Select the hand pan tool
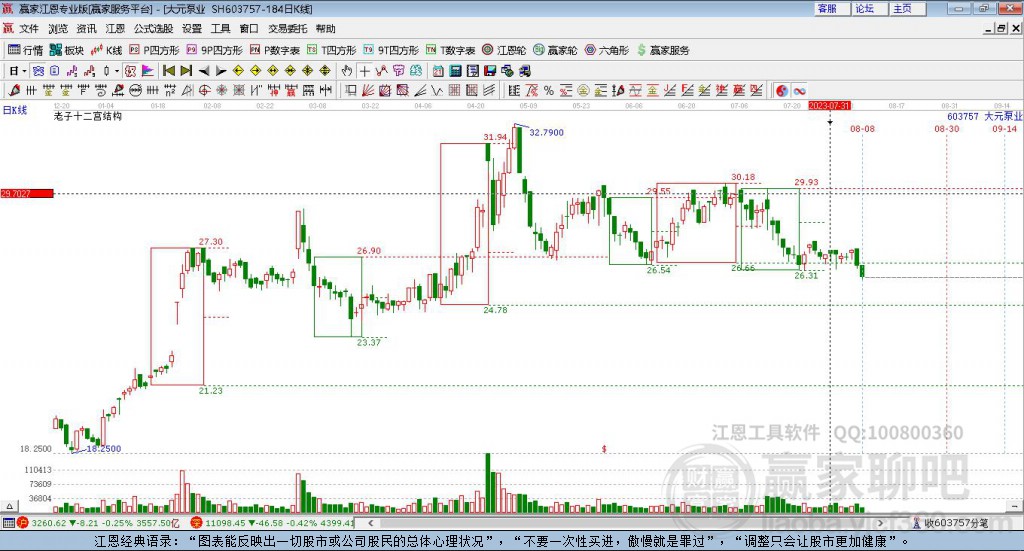1024x551 pixels. pos(346,71)
